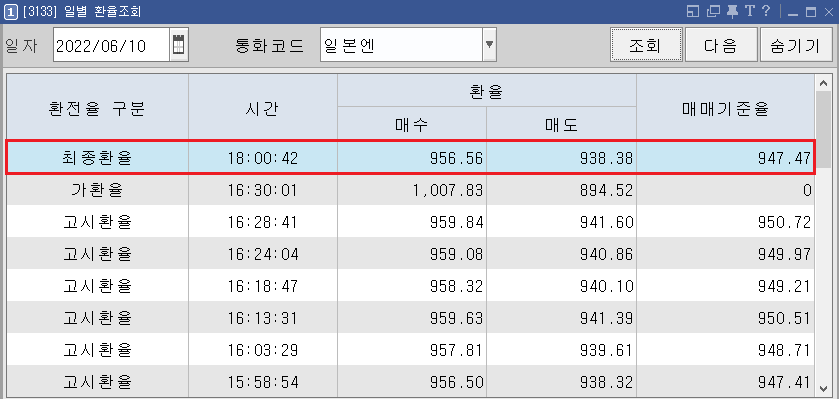
Task: Open help with the question mark icon
Action: [766, 11]
